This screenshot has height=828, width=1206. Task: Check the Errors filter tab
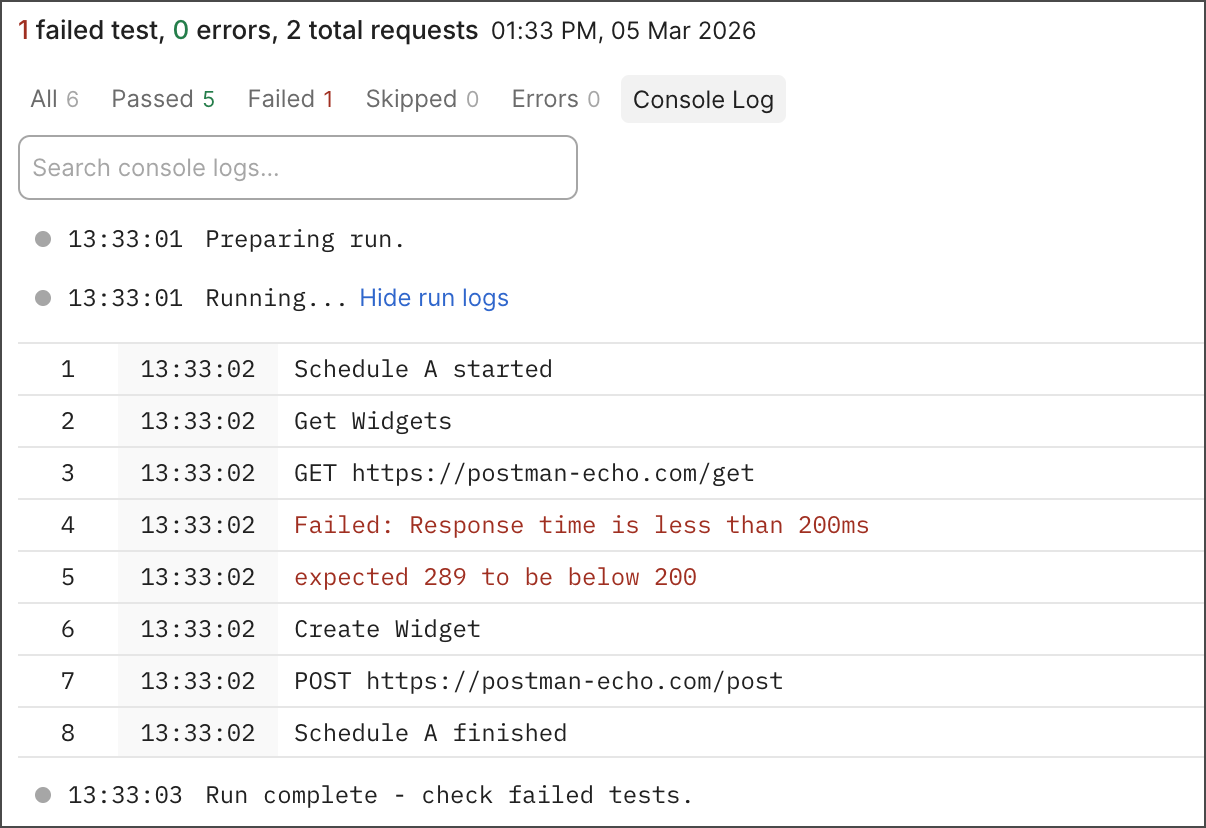[x=555, y=98]
